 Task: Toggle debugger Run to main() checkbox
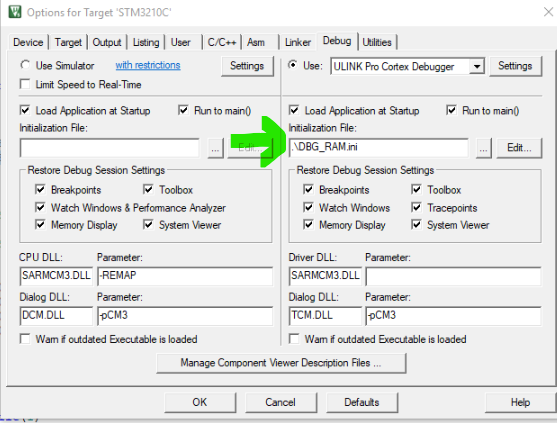[451, 110]
